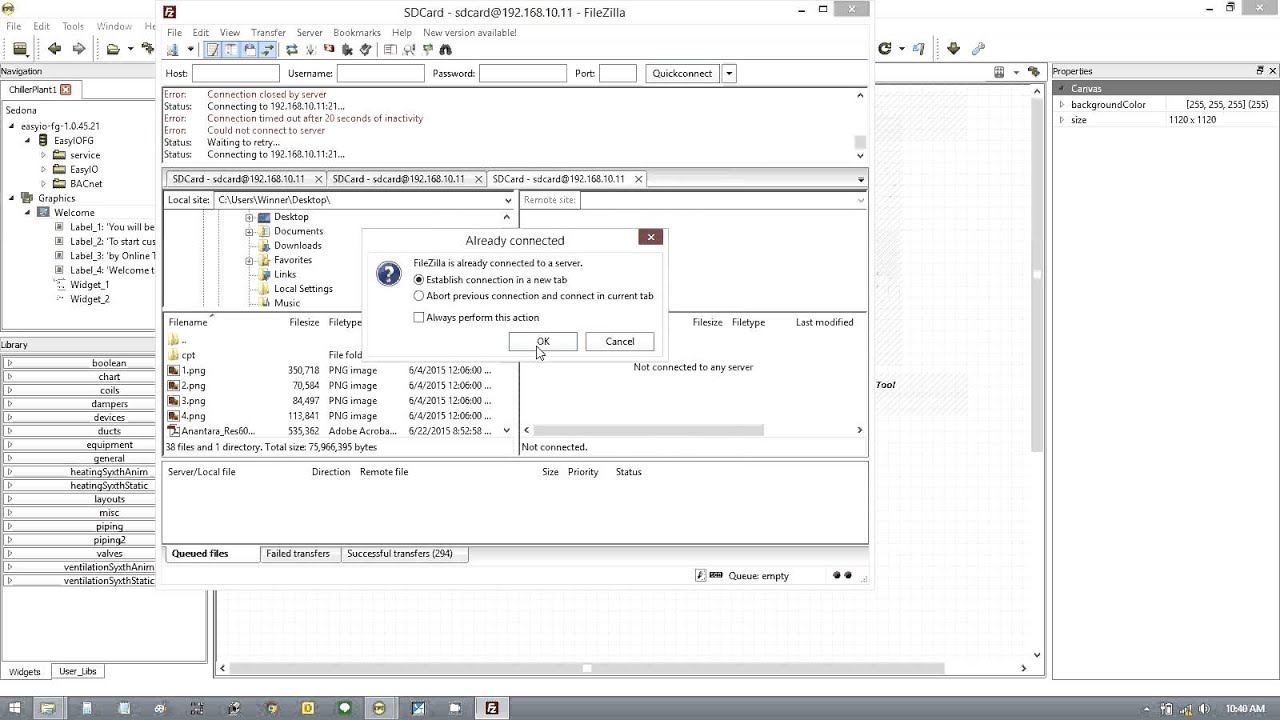Toggle message log display icon

(212, 50)
